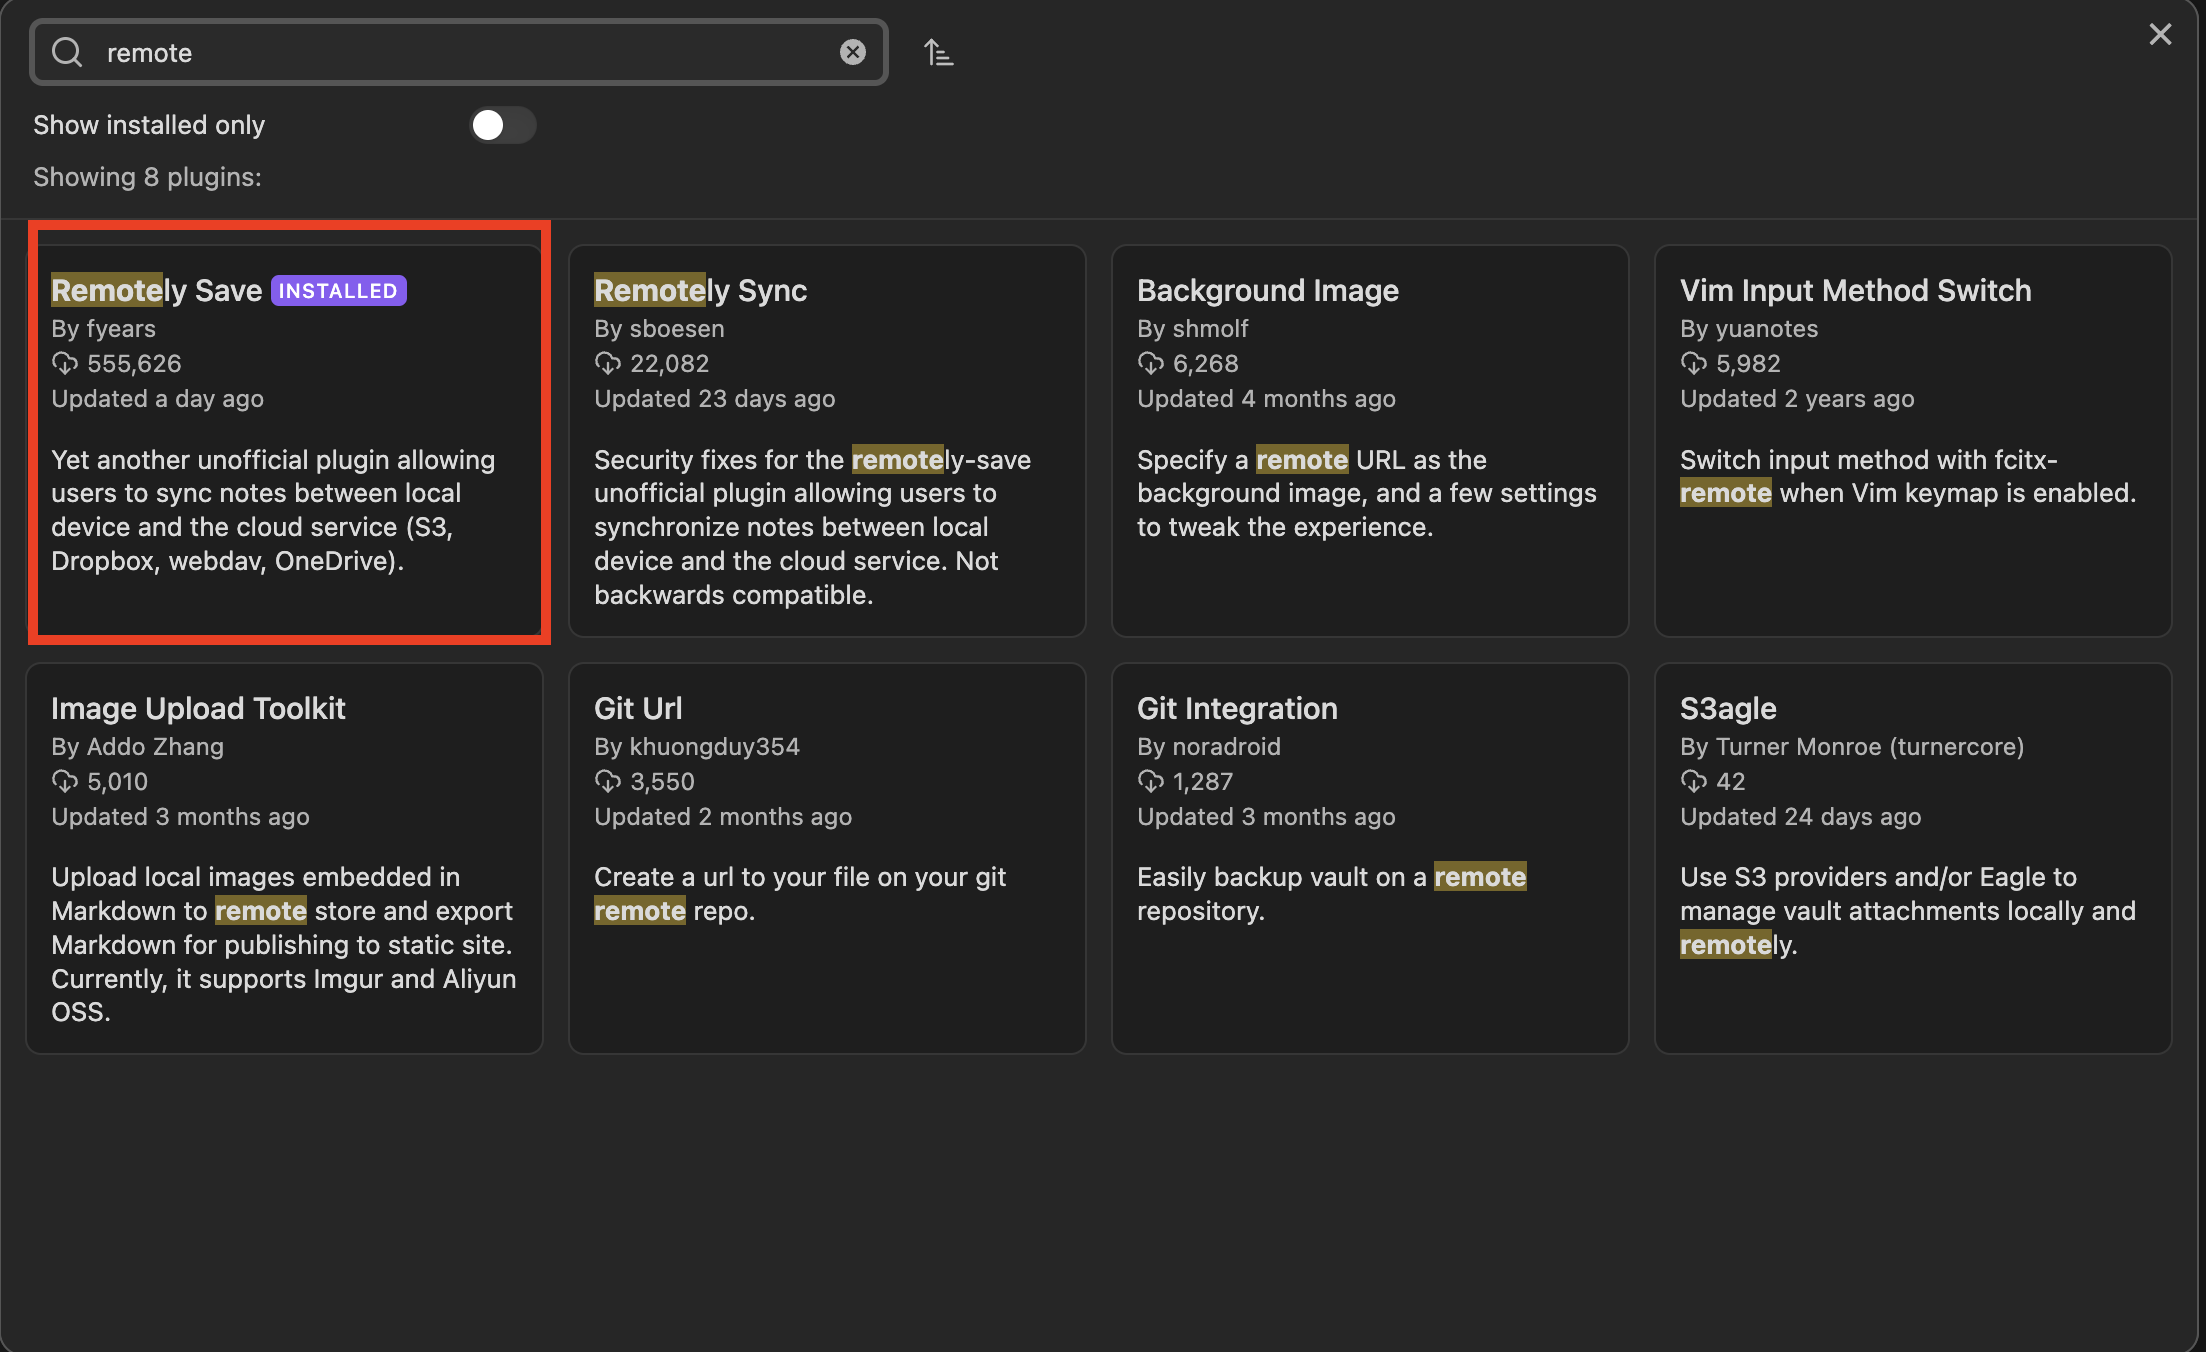2206x1352 pixels.
Task: Clear the search text field
Action: click(x=852, y=52)
